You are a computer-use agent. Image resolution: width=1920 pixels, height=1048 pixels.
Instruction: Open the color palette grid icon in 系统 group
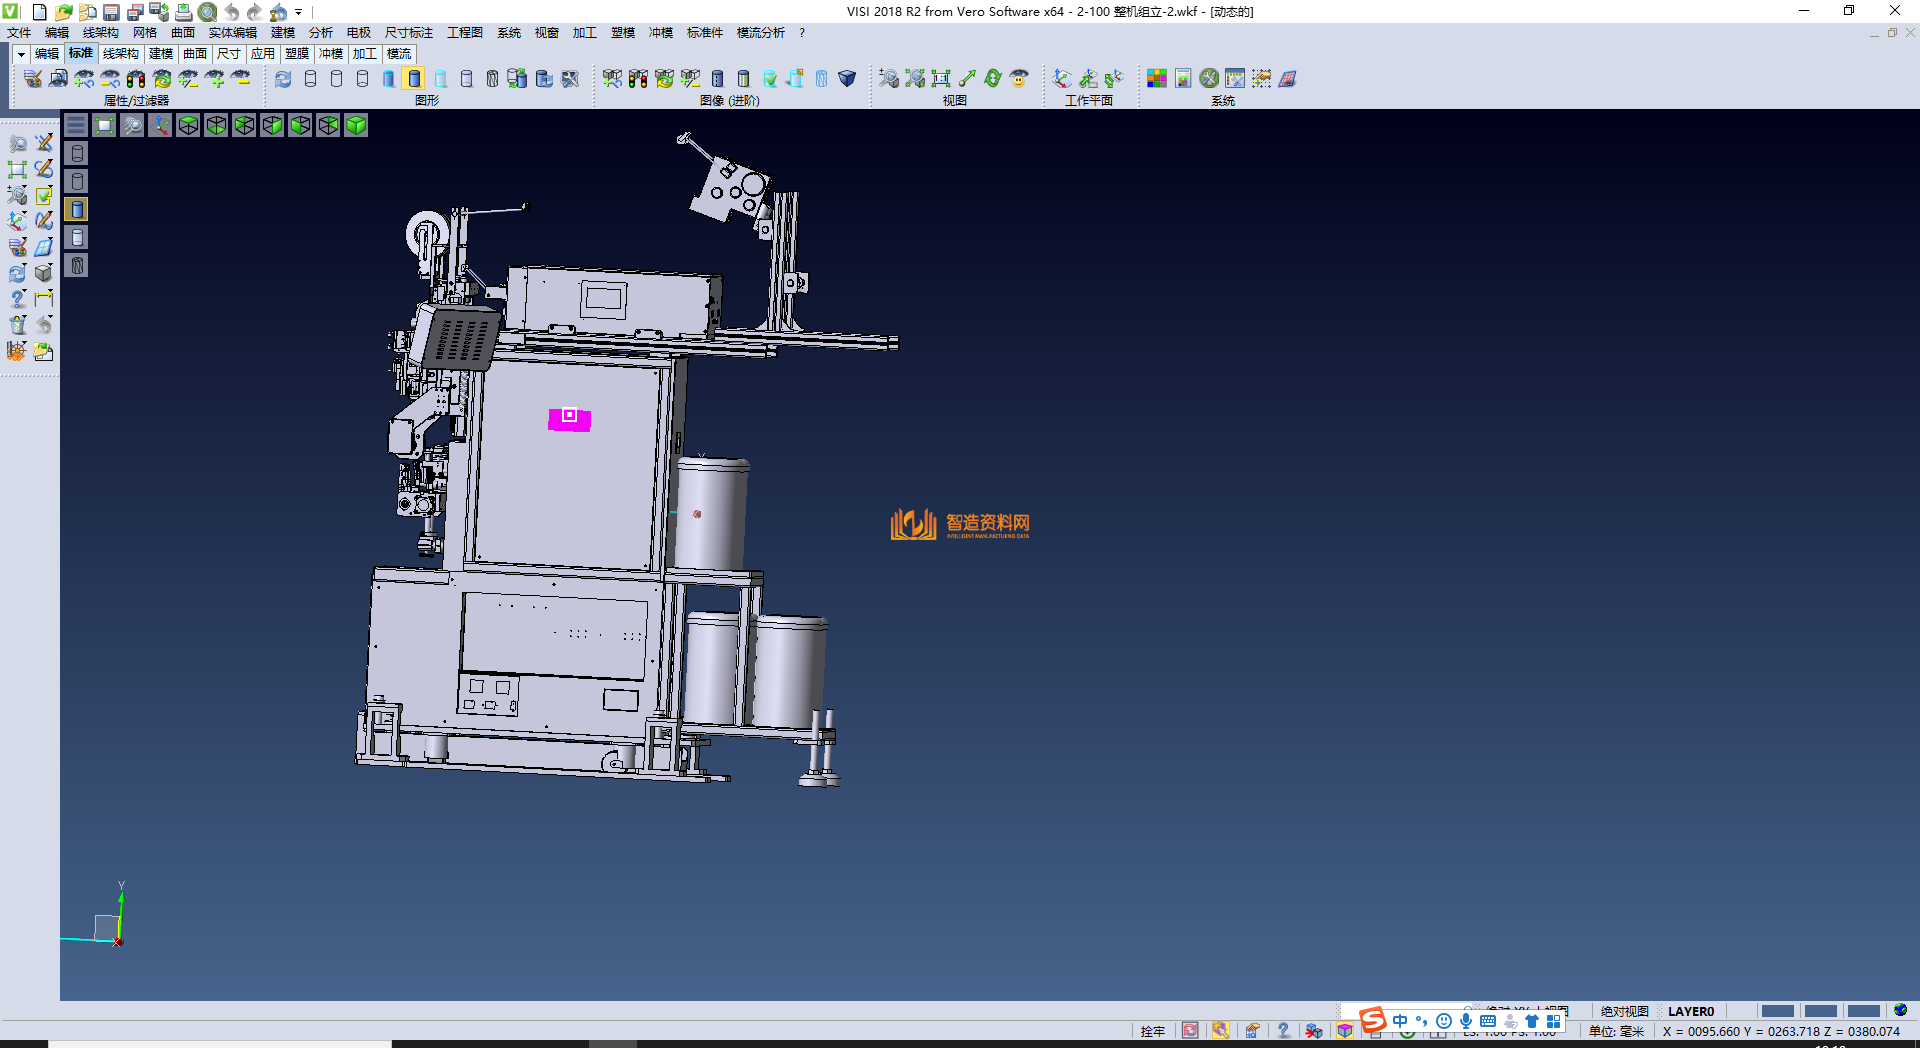1157,79
